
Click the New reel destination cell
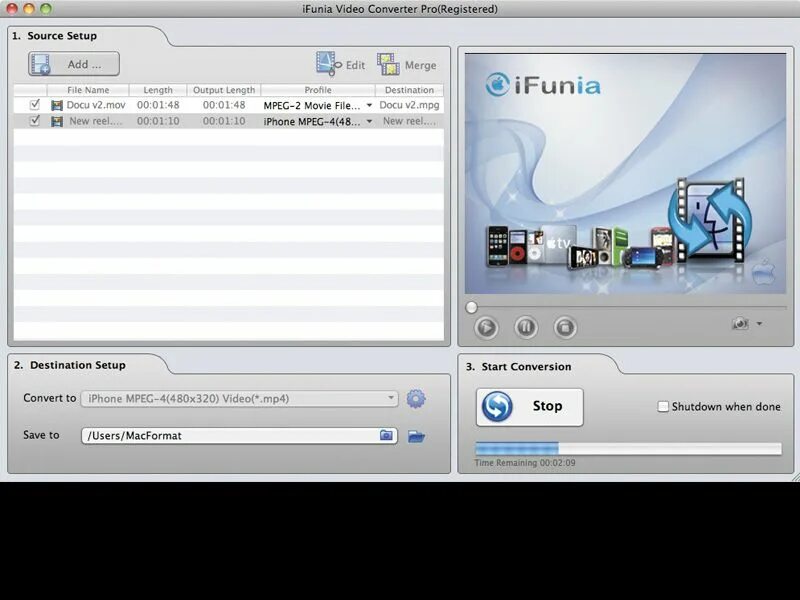[x=409, y=121]
